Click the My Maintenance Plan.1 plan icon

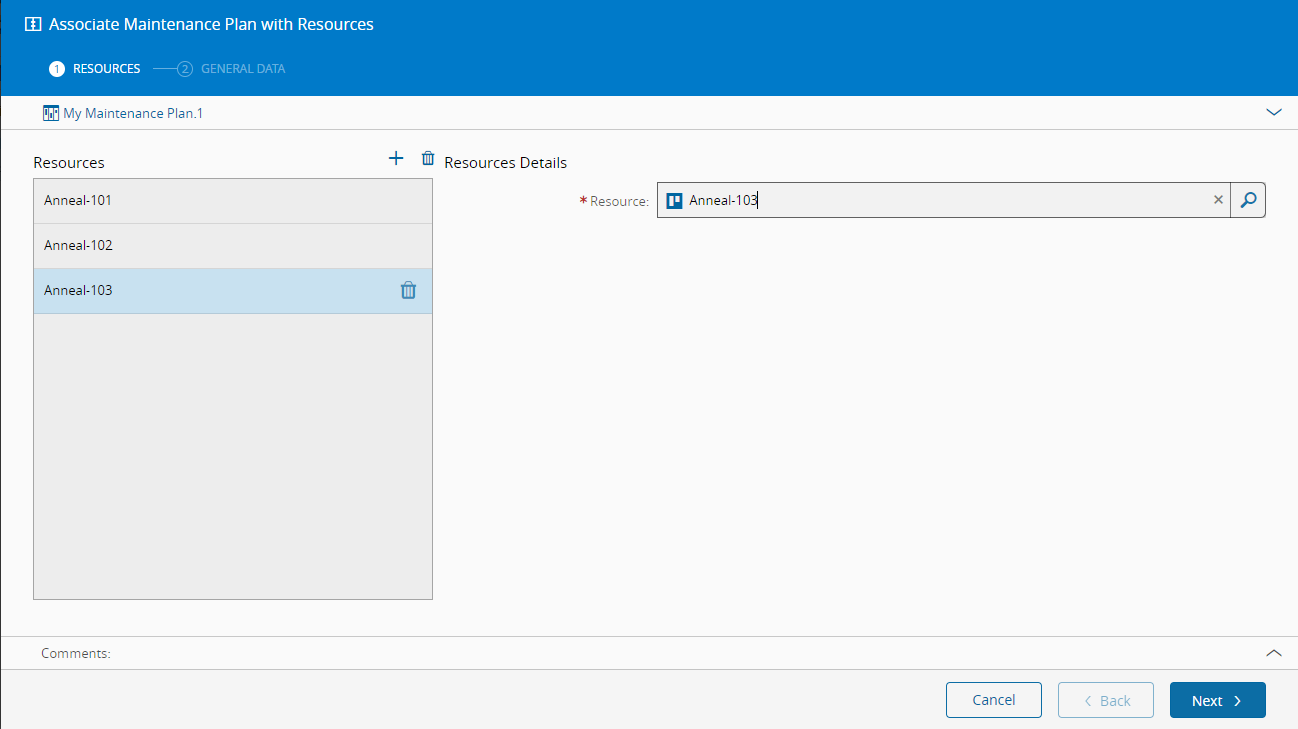tap(51, 113)
